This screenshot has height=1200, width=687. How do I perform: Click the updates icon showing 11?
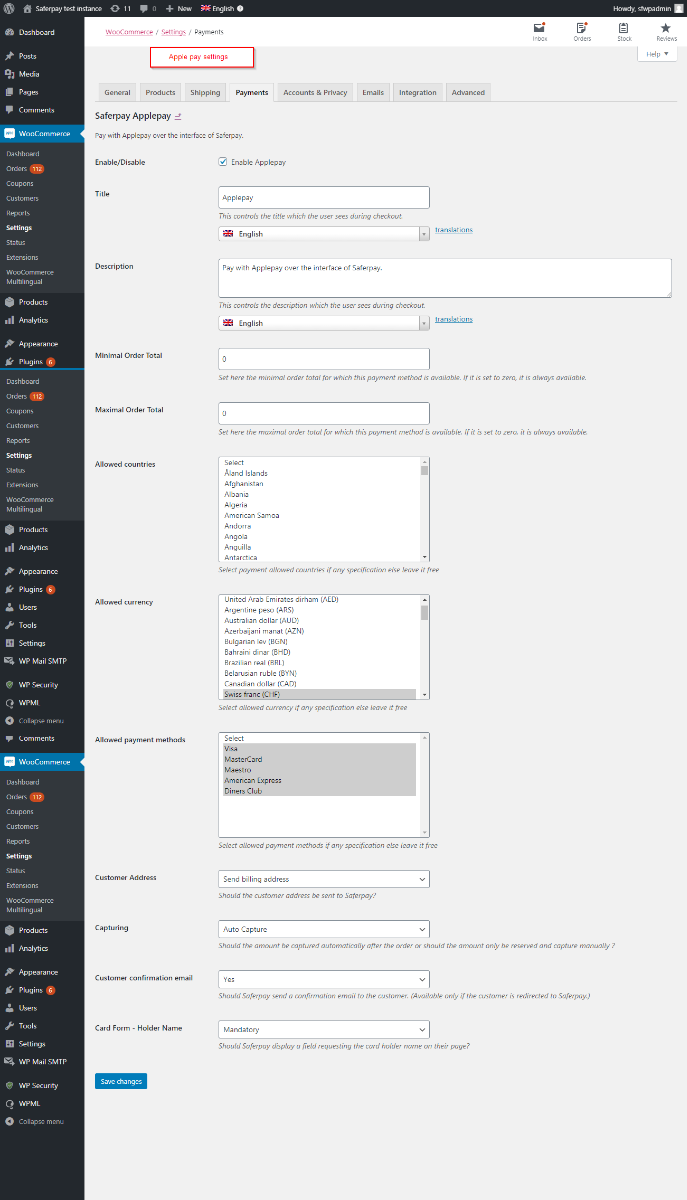pos(120,8)
